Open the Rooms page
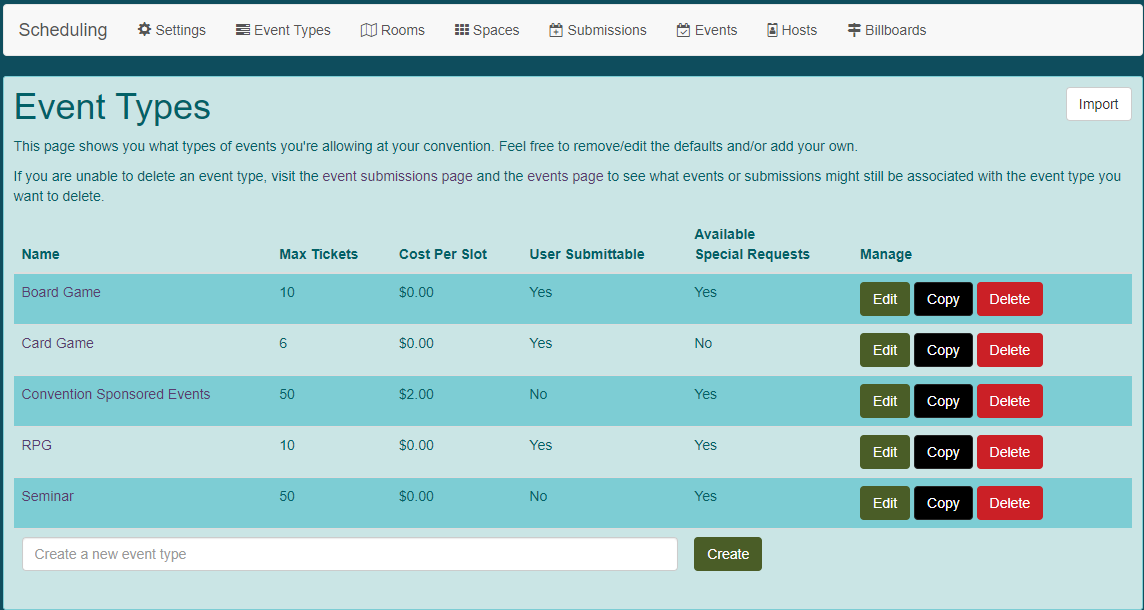Image resolution: width=1144 pixels, height=610 pixels. point(393,30)
